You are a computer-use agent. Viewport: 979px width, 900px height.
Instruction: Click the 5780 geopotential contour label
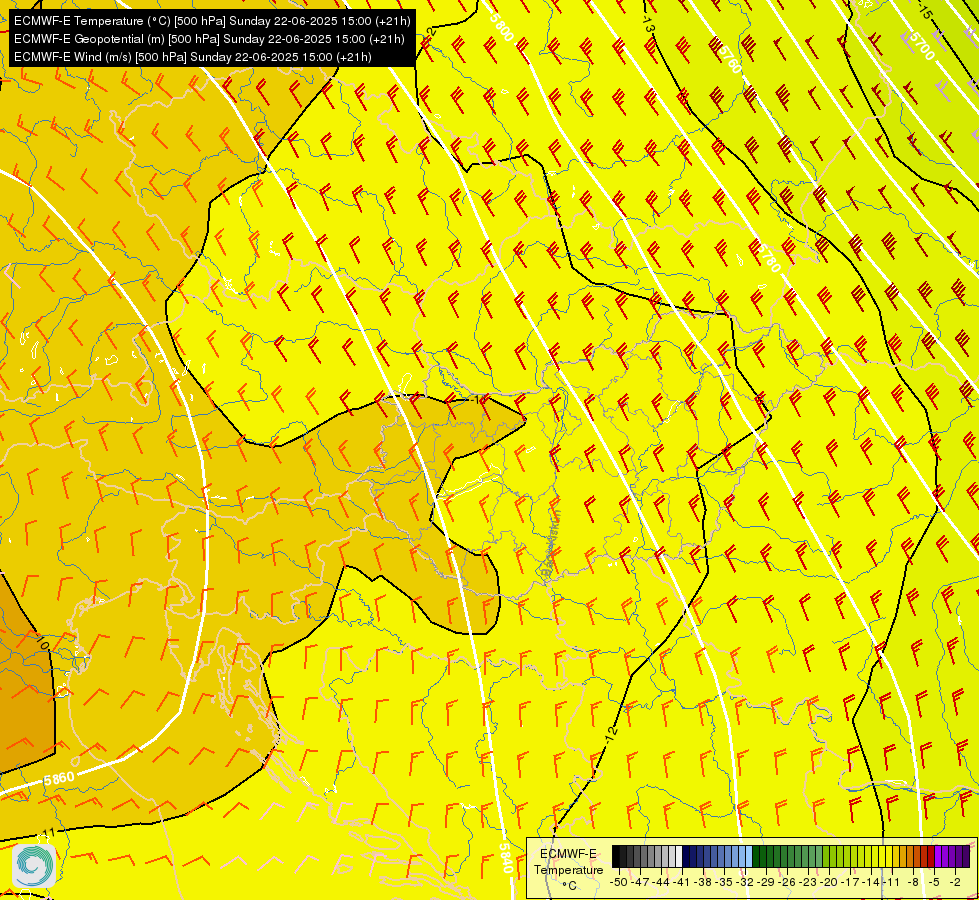click(767, 258)
